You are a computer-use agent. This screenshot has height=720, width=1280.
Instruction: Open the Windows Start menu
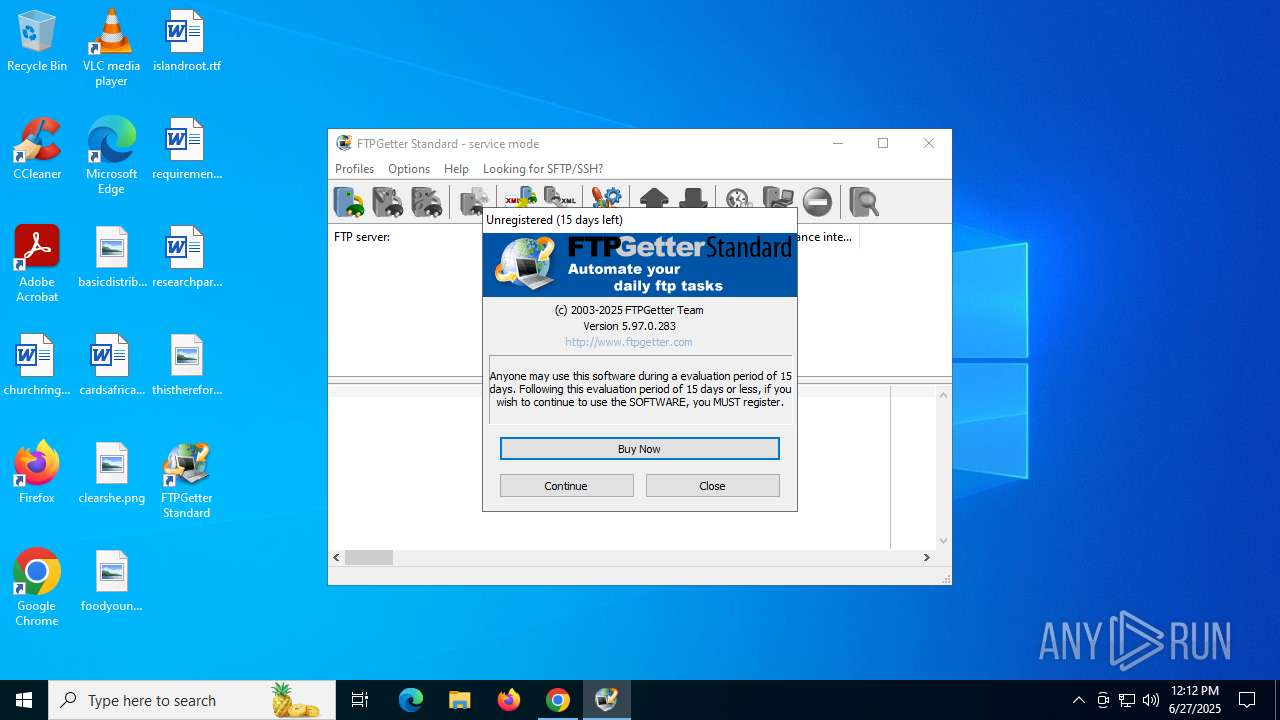pyautogui.click(x=24, y=700)
